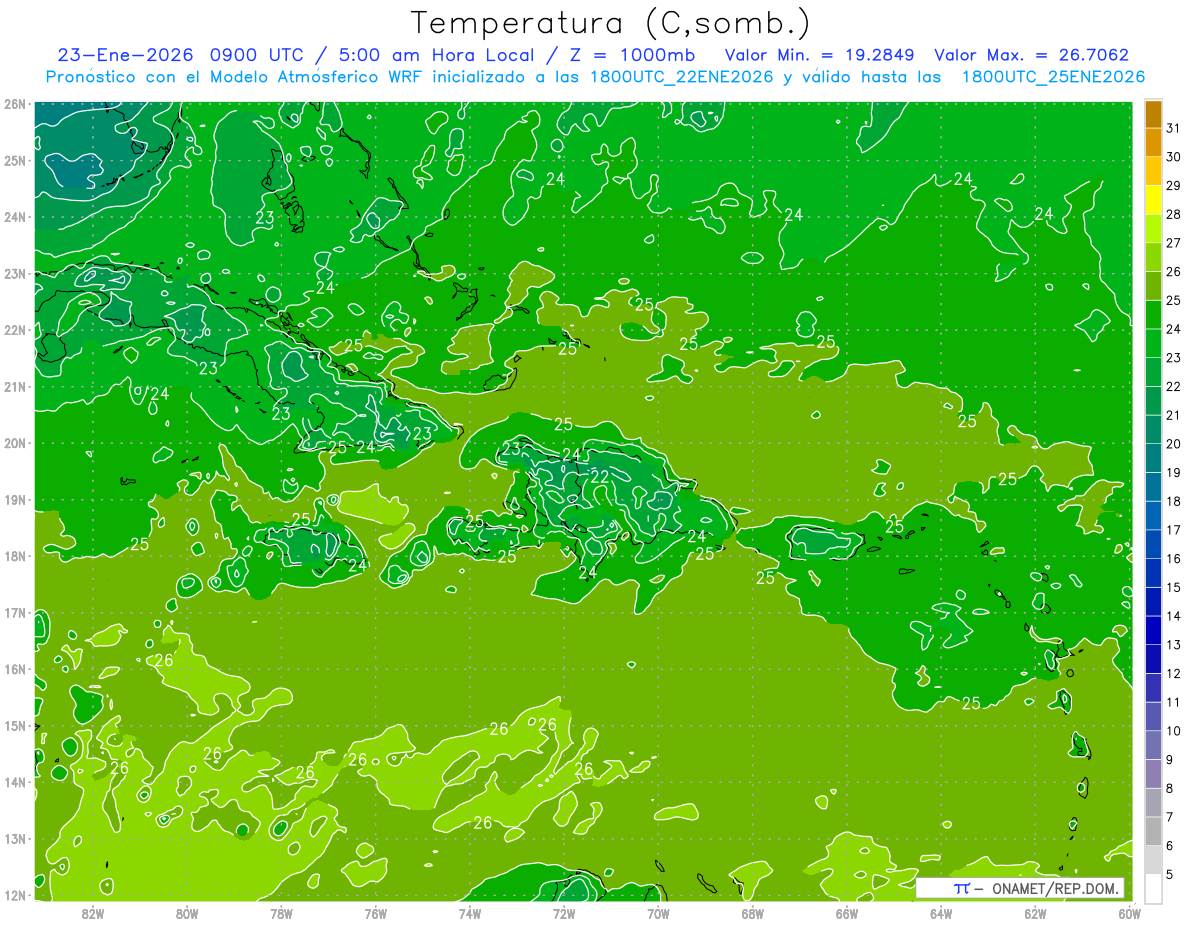The height and width of the screenshot is (927, 1200).
Task: Click legend scale label 31
Action: [x=1174, y=128]
